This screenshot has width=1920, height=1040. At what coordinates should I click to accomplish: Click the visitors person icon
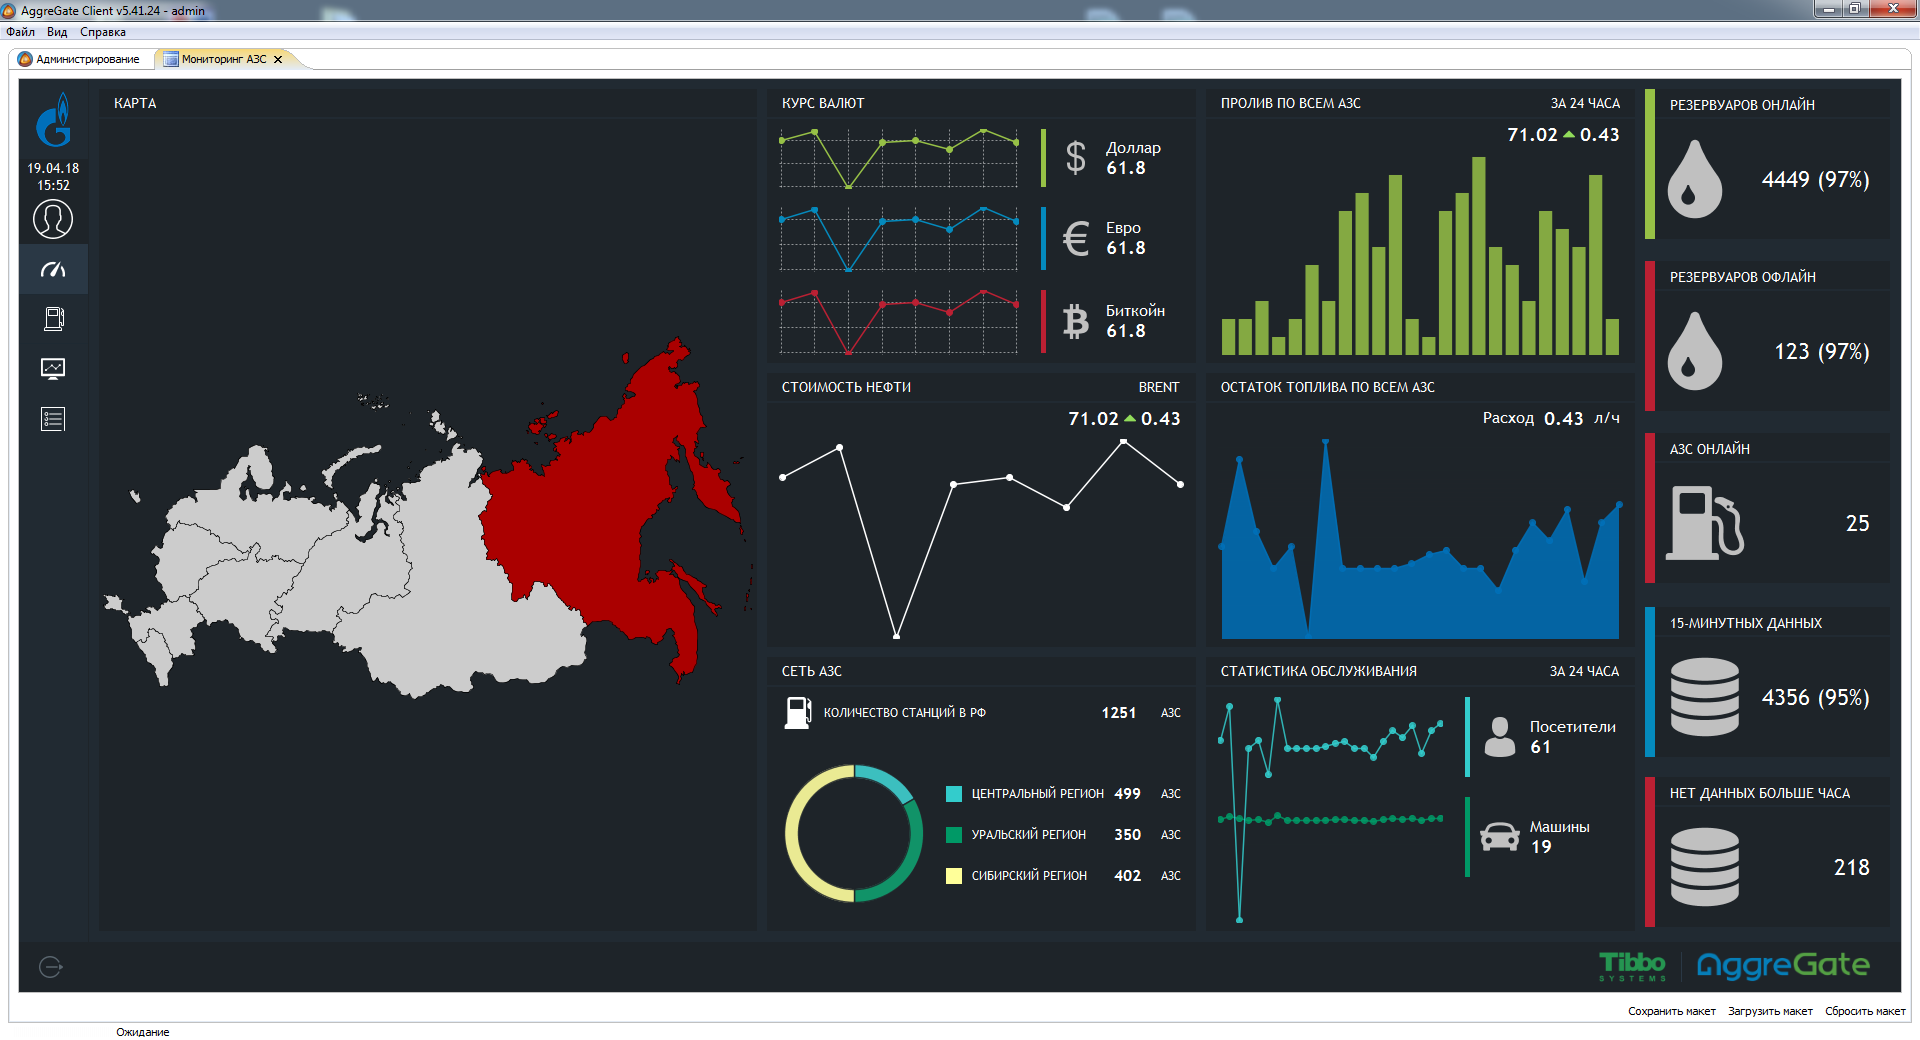[x=1500, y=737]
